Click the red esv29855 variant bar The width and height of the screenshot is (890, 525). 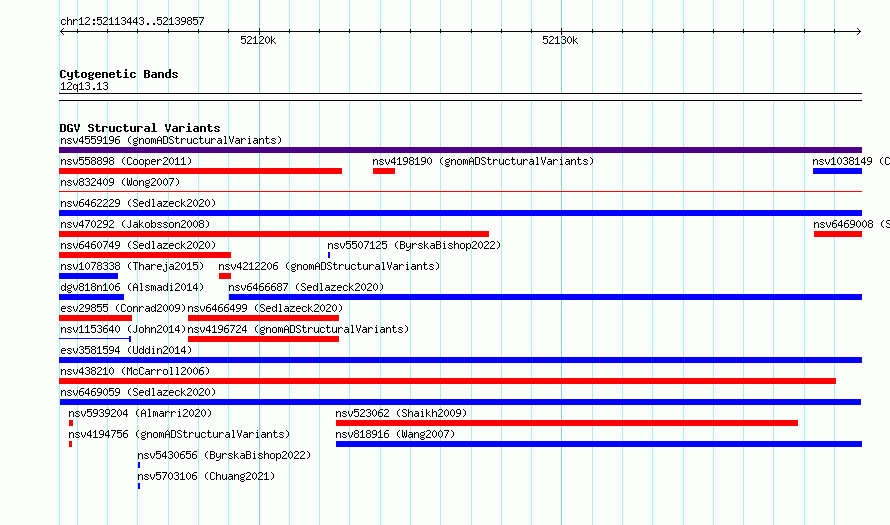coord(95,318)
